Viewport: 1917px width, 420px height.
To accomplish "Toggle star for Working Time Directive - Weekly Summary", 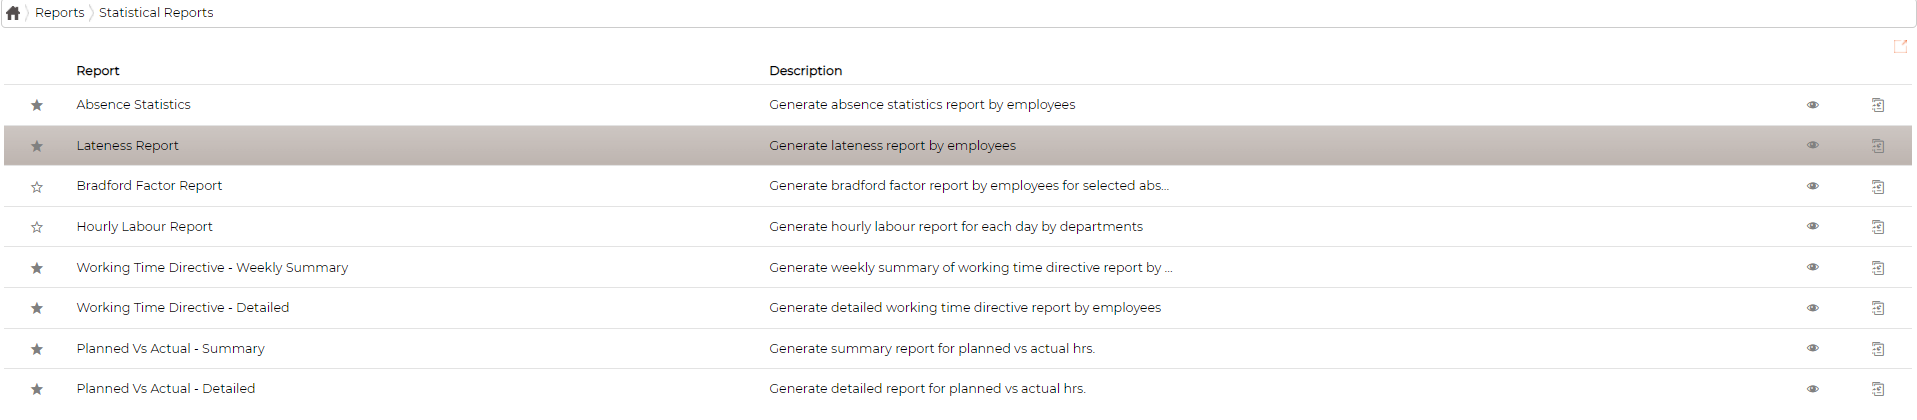I will pyautogui.click(x=37, y=268).
